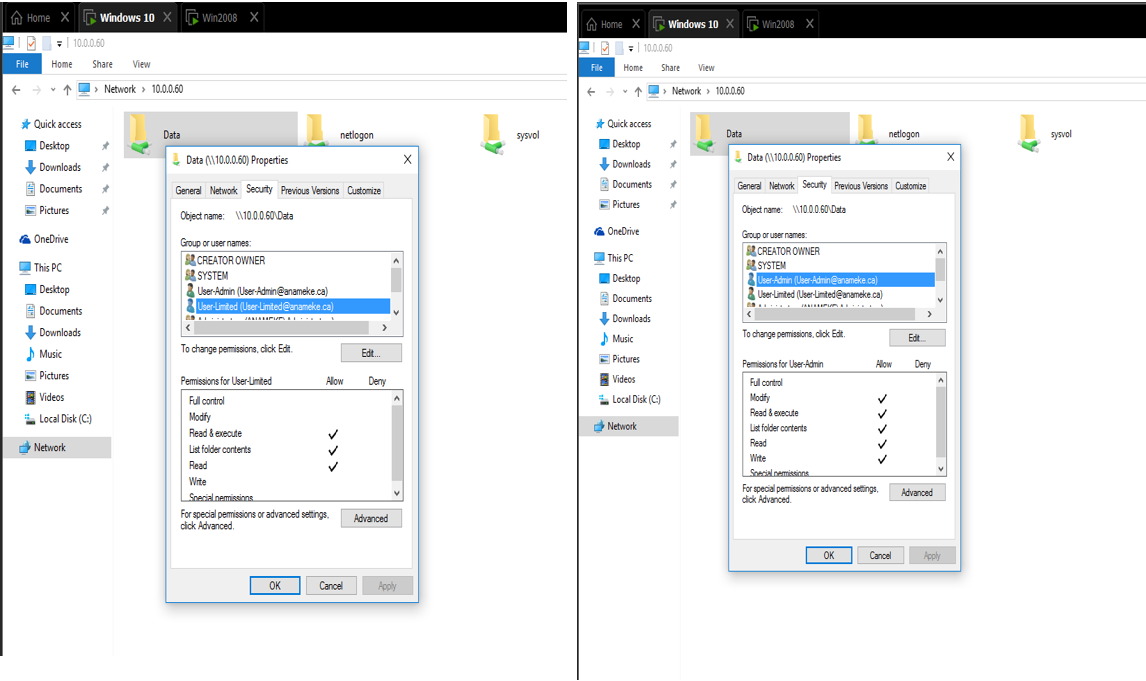Viewport: 1146px width, 681px height.
Task: Select OneDrive in the navigation pane
Action: point(42,238)
